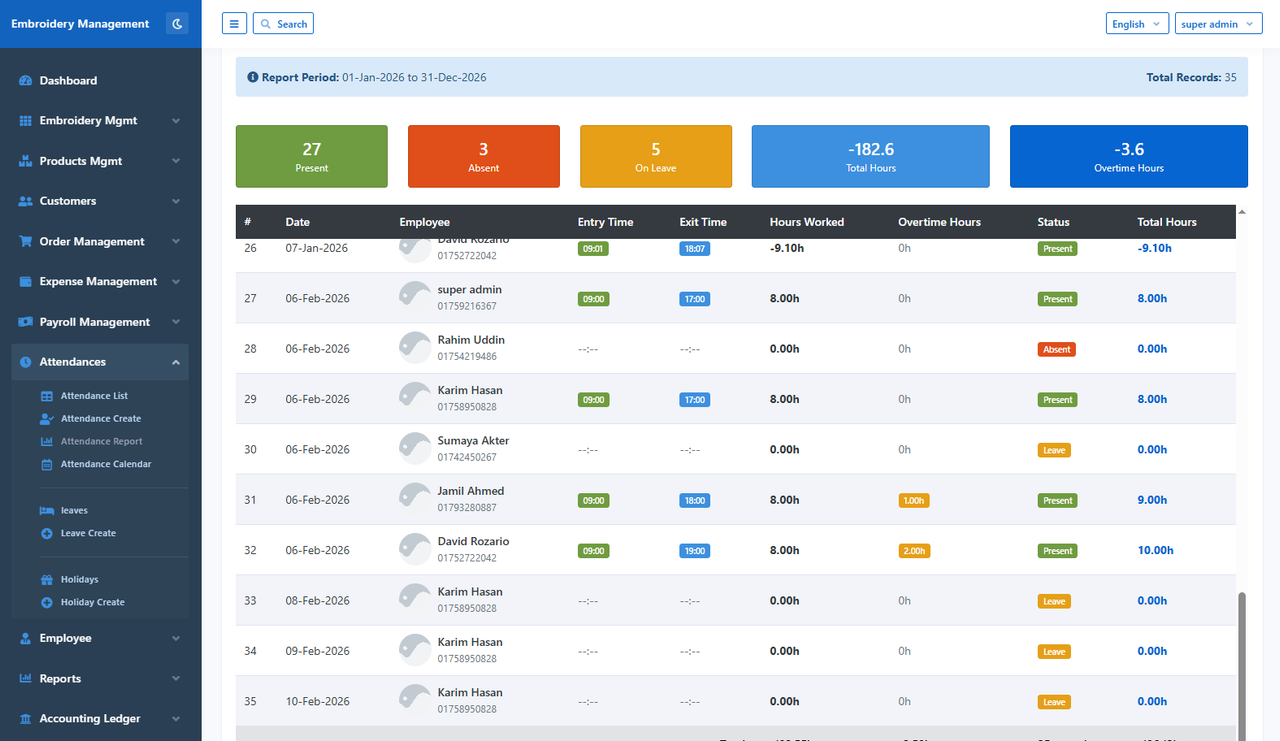Viewport: 1280px width, 741px height.
Task: Click Rahim Uddin's avatar thumbnail
Action: click(x=415, y=348)
